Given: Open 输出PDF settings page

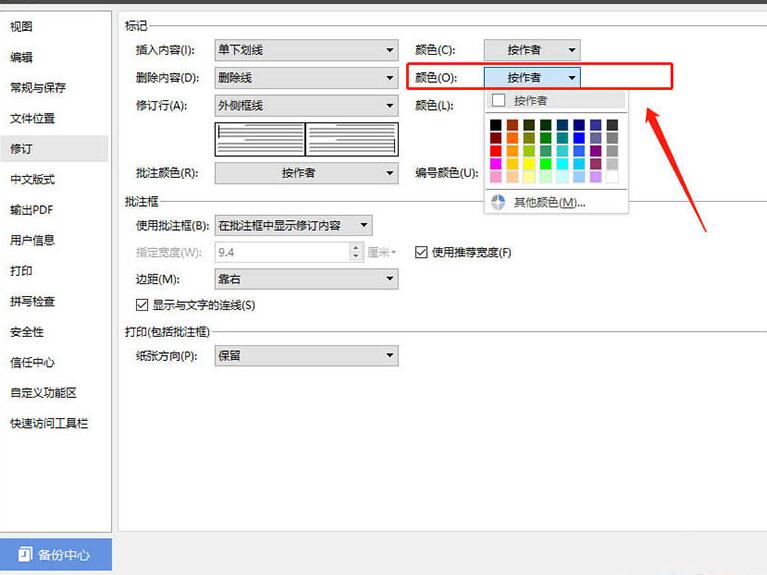Looking at the screenshot, I should [32, 209].
